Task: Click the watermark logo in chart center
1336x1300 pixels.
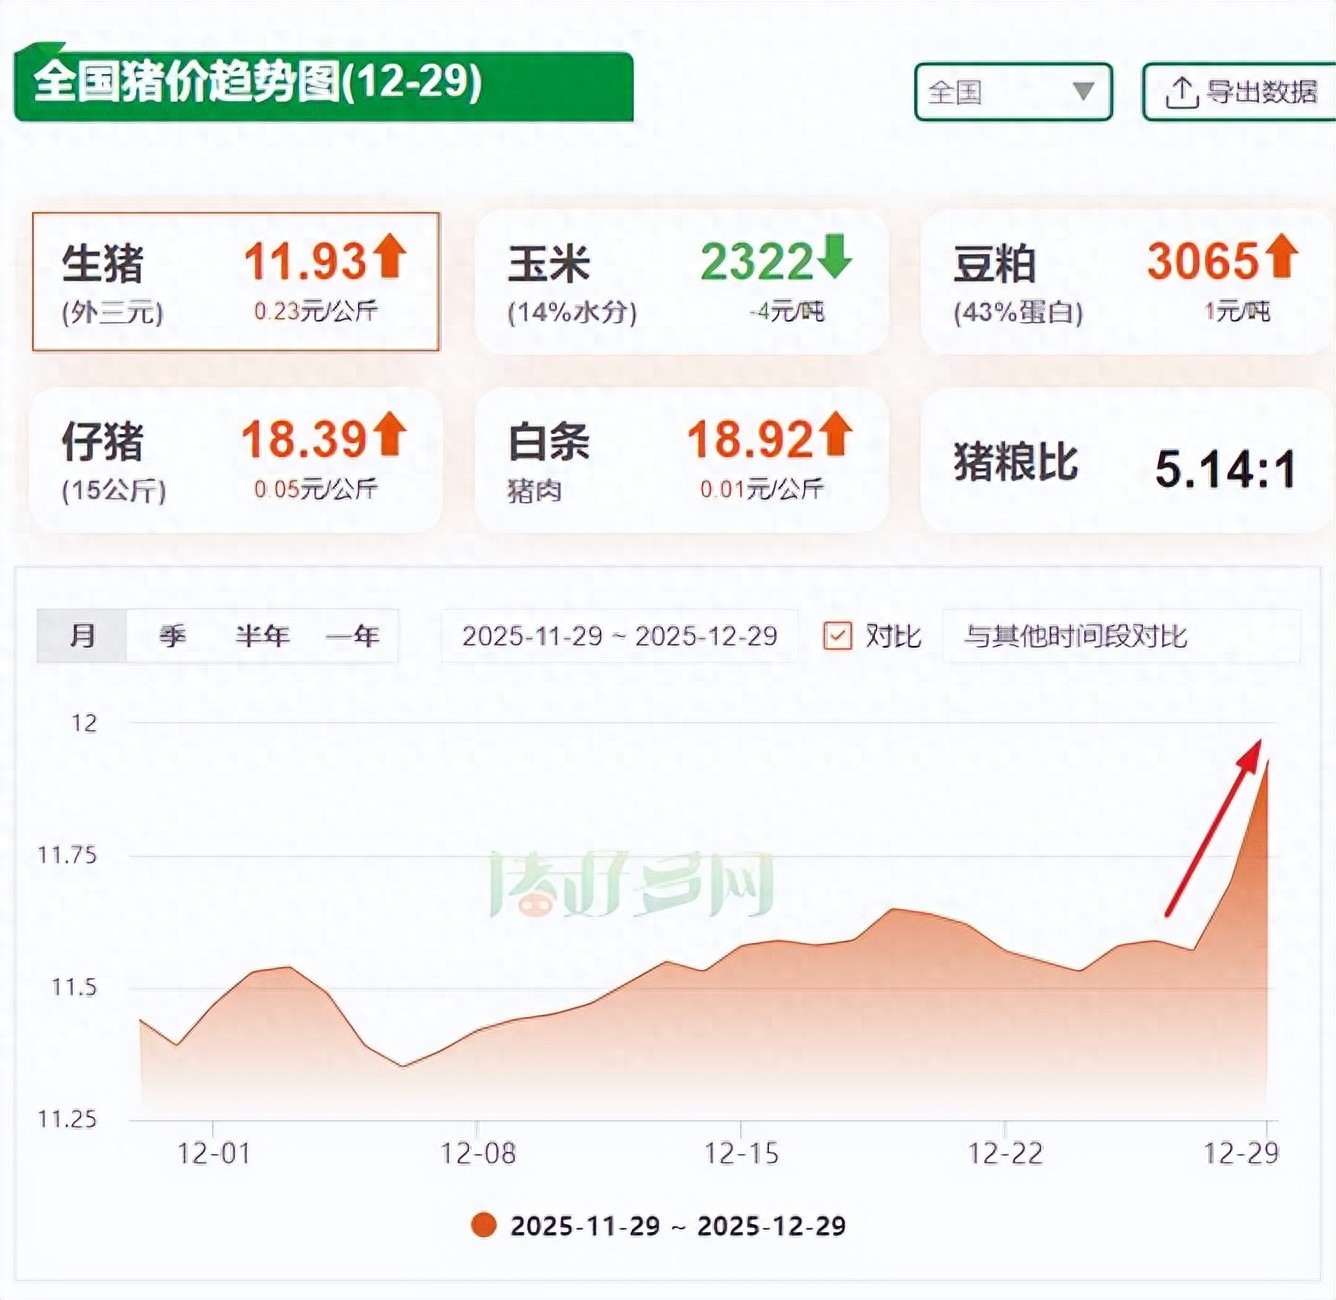Action: click(x=632, y=885)
